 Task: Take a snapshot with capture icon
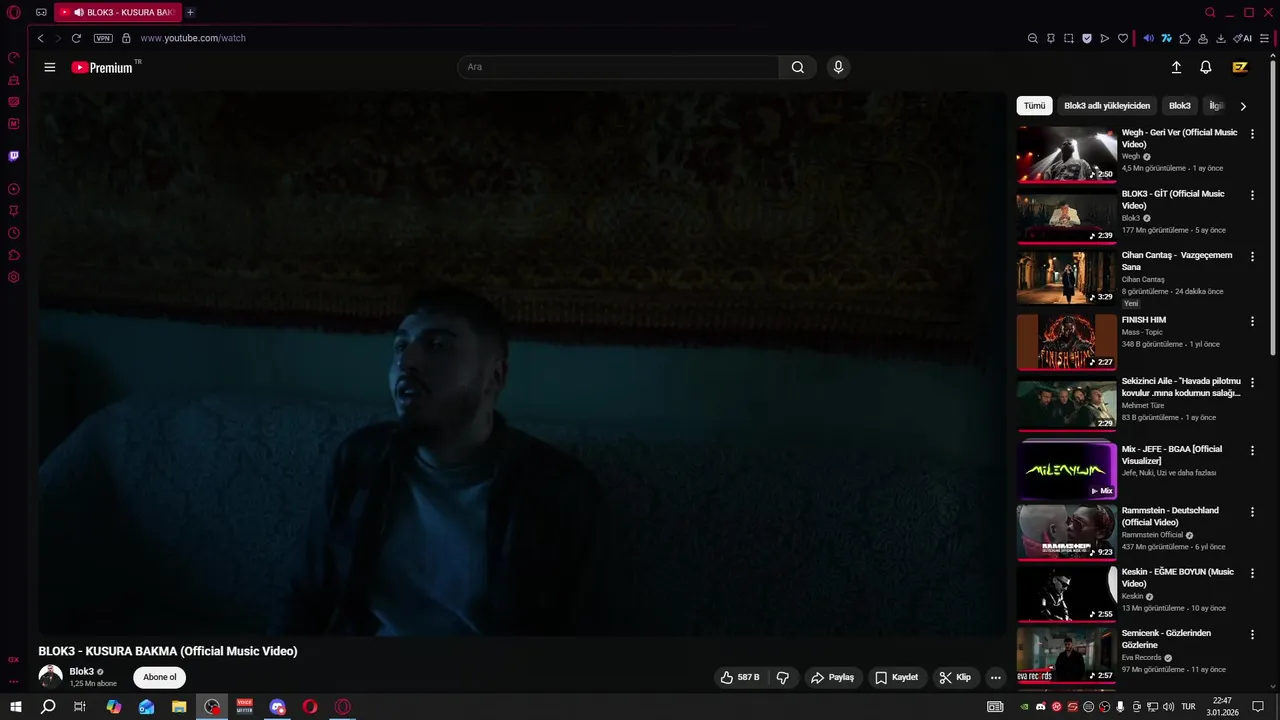[1069, 38]
